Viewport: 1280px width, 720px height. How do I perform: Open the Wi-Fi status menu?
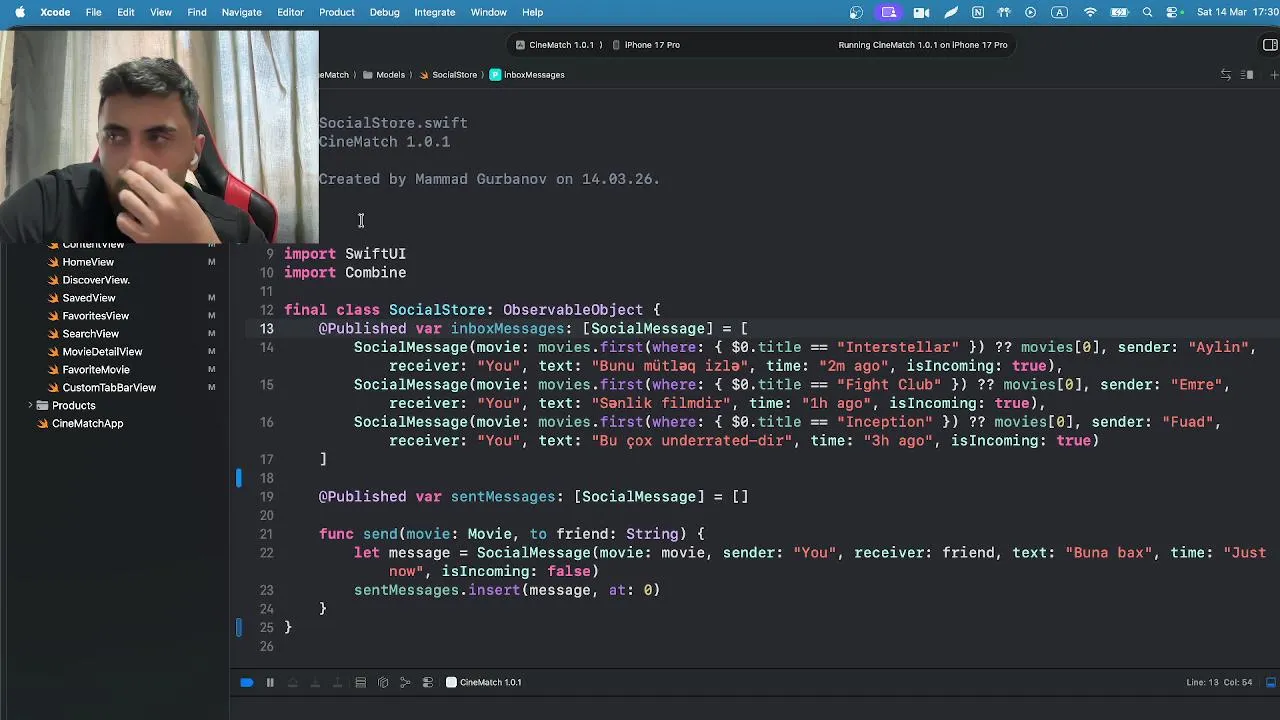pyautogui.click(x=1090, y=12)
